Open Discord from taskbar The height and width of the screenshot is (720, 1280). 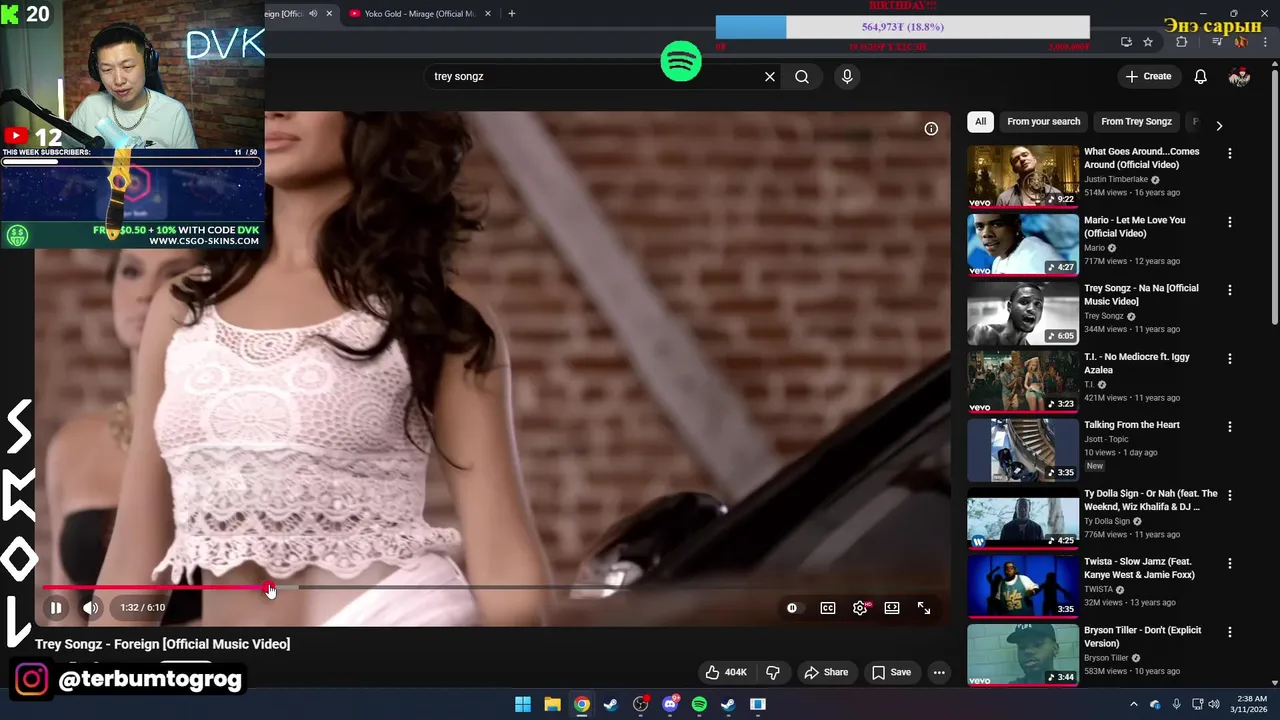[x=670, y=704]
